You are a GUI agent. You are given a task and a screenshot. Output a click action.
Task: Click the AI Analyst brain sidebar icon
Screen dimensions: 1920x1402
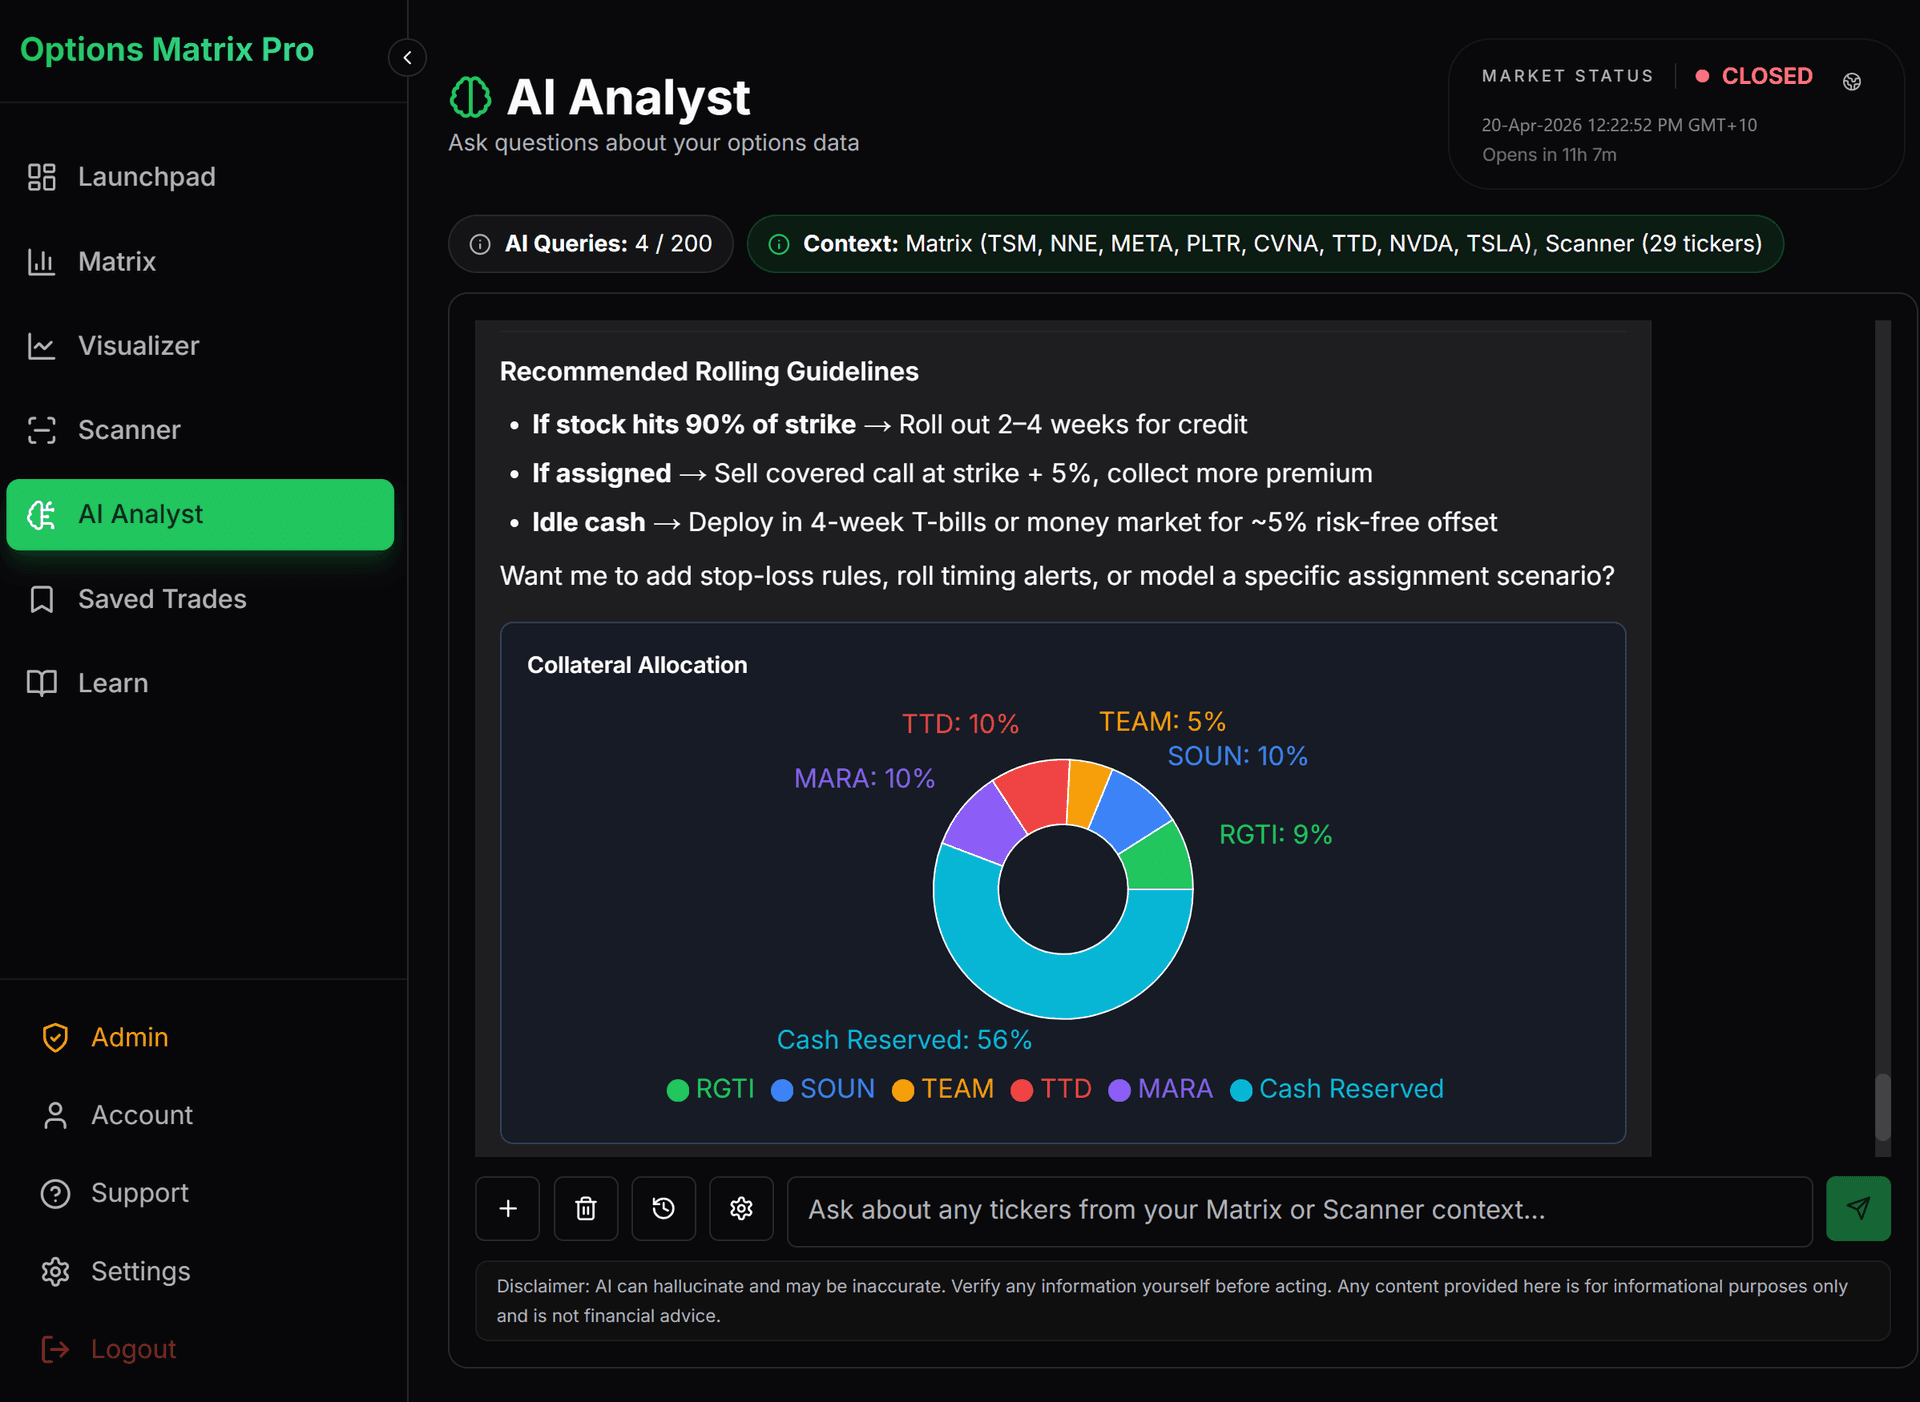point(42,514)
